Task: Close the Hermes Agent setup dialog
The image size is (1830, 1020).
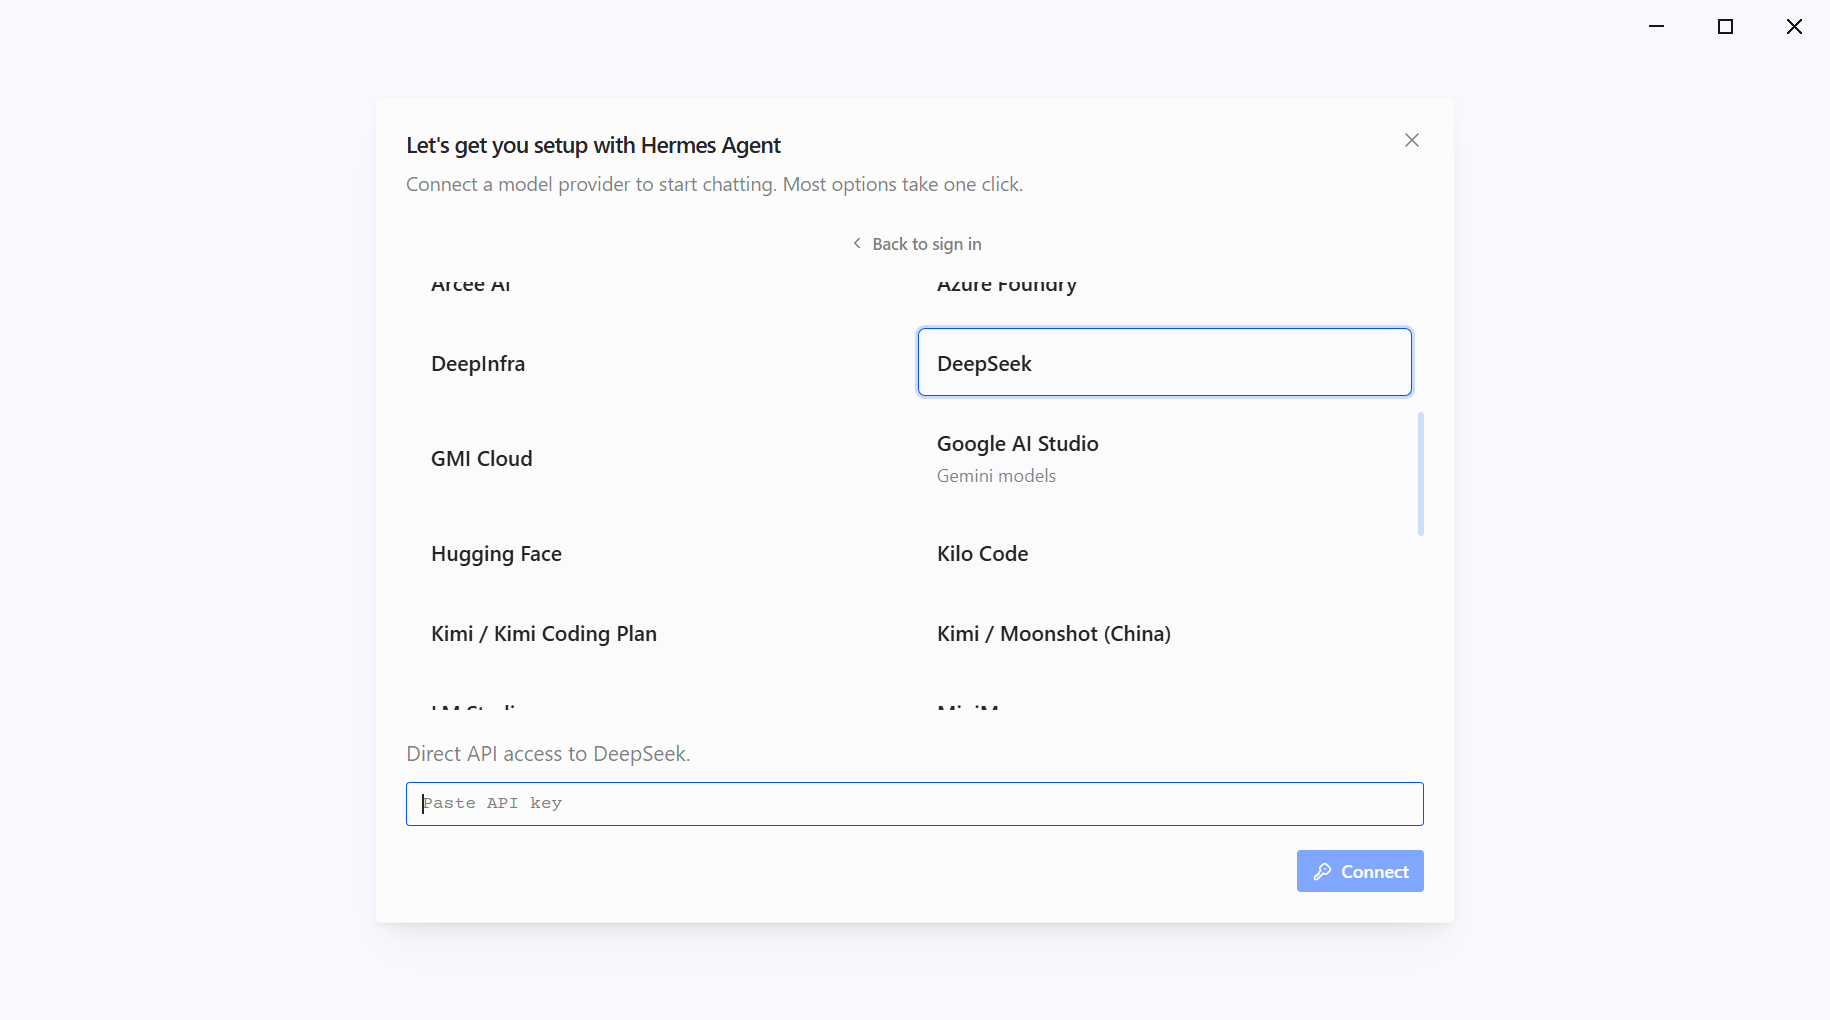Action: (x=1411, y=140)
